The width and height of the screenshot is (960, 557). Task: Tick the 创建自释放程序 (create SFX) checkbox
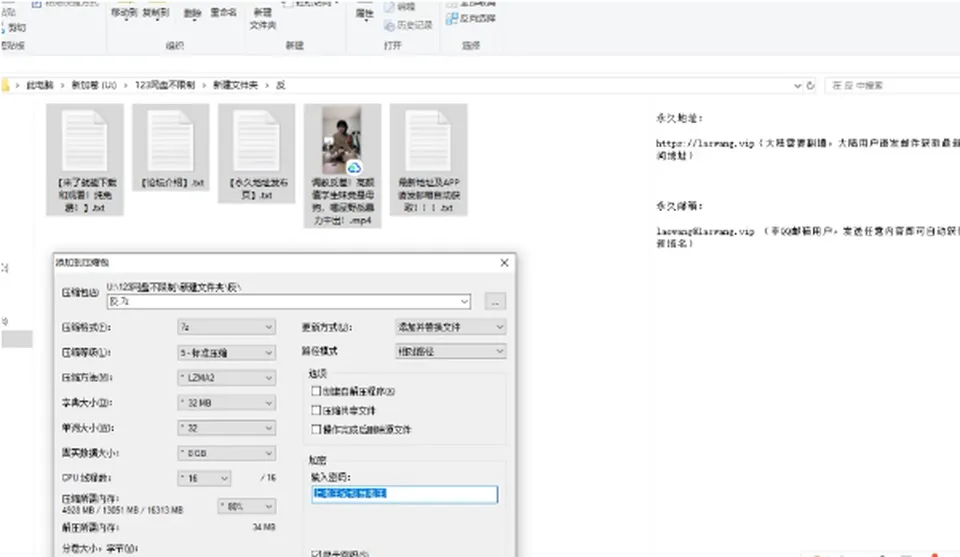pos(316,391)
